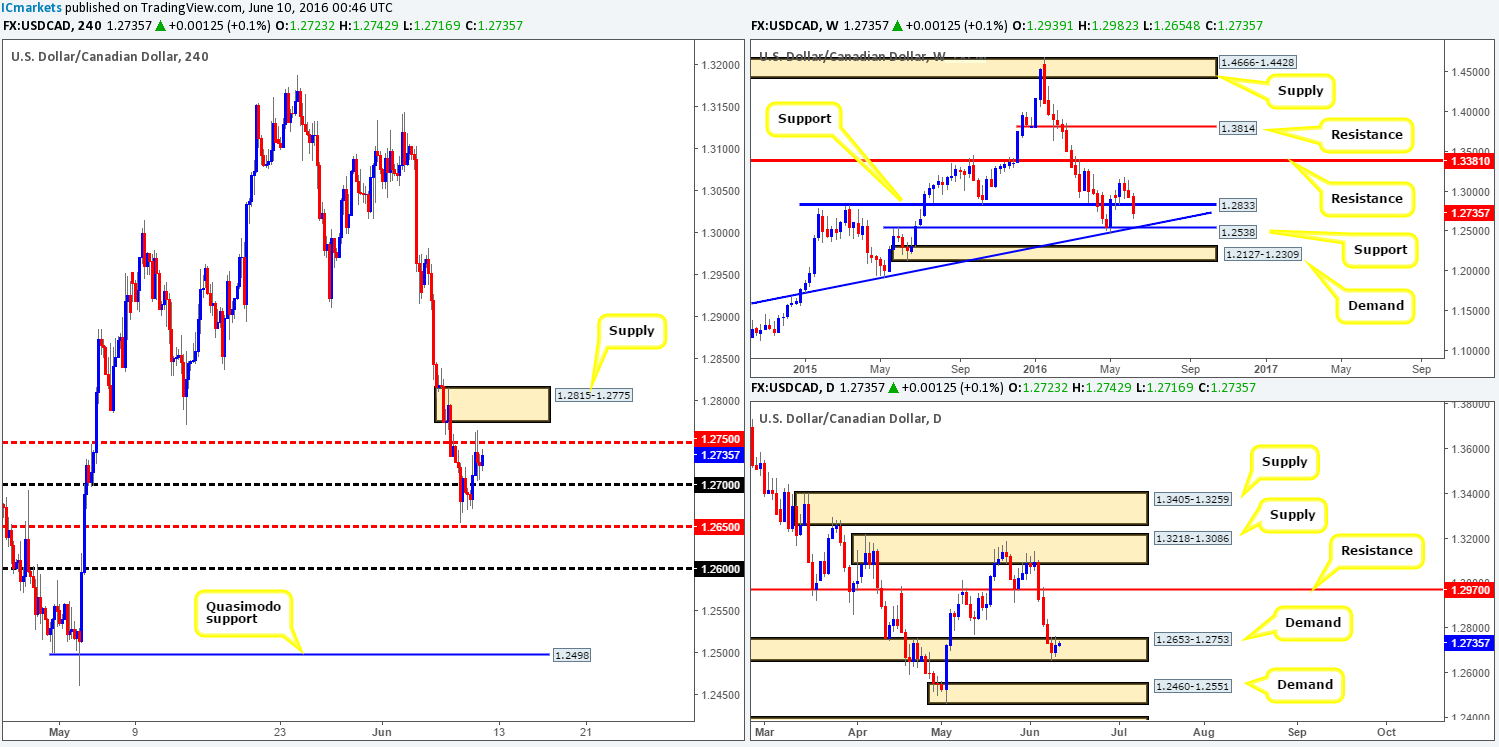Image resolution: width=1499 pixels, height=747 pixels.
Task: Click the 1.2538 support level label
Action: [x=1239, y=232]
